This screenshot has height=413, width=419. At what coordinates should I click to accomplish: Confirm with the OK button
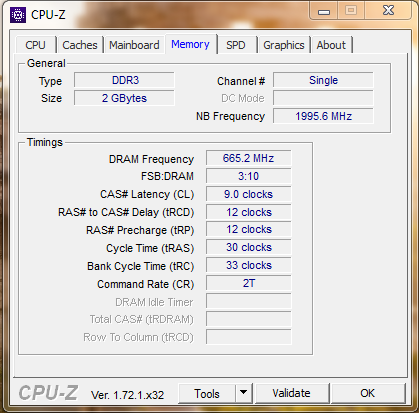(x=368, y=393)
